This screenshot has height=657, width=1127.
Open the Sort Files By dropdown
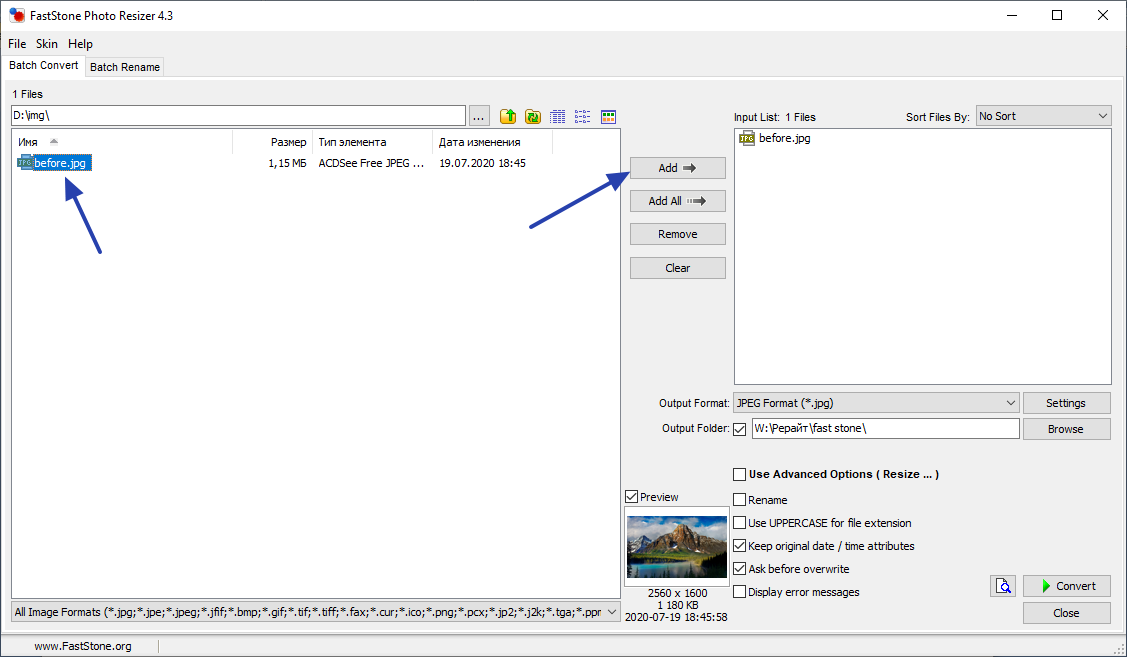(1043, 116)
